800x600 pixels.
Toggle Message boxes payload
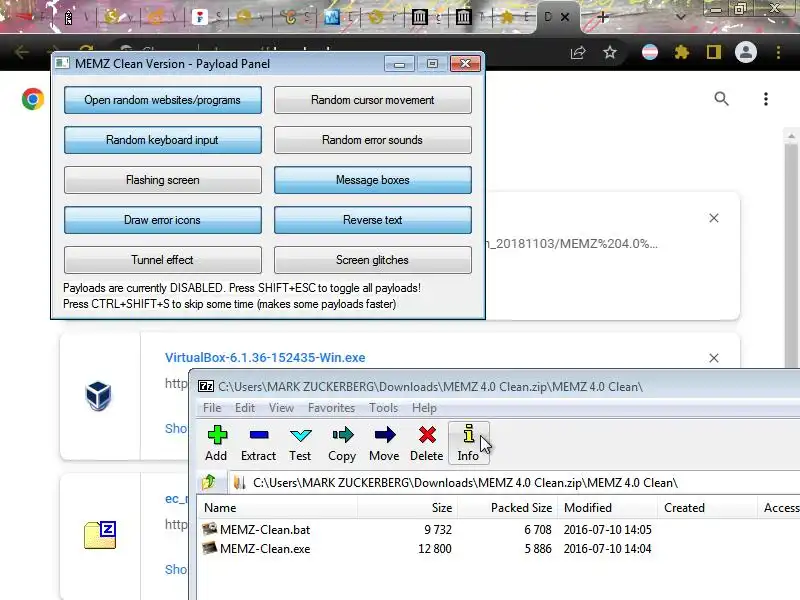pyautogui.click(x=372, y=180)
